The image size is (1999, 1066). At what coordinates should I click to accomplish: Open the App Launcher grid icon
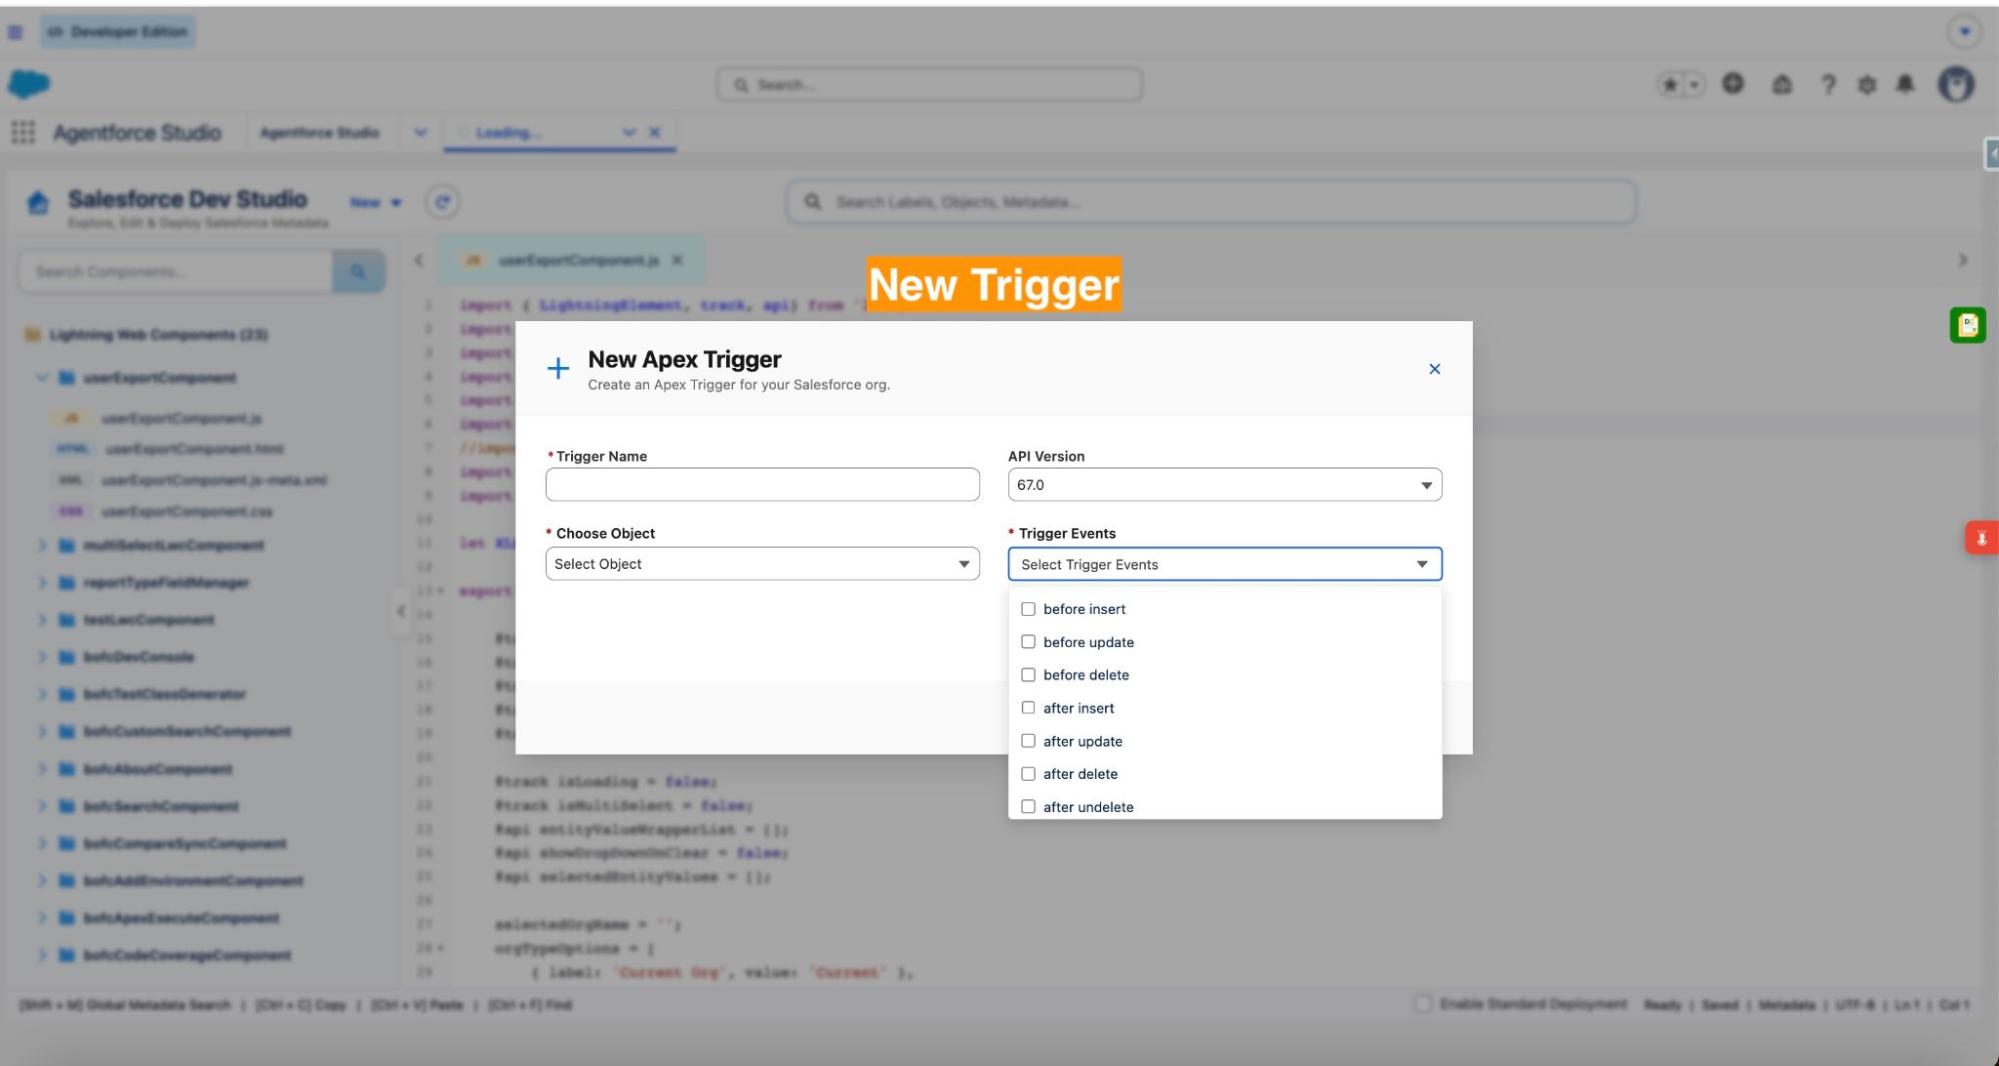(x=23, y=132)
